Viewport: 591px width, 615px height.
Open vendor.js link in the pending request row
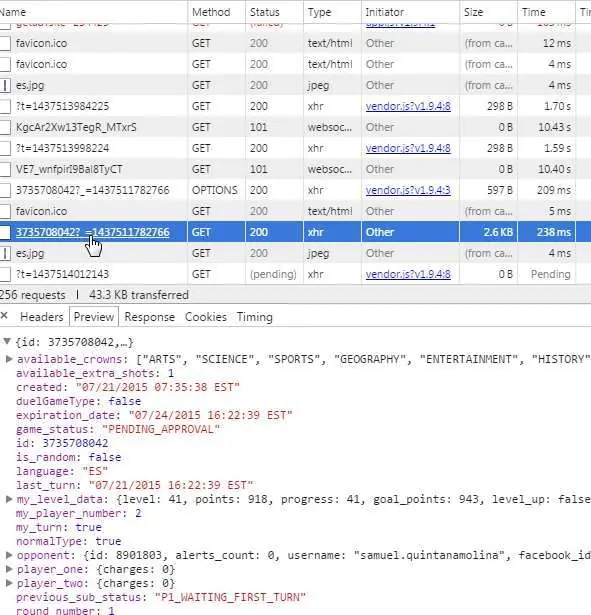408,274
